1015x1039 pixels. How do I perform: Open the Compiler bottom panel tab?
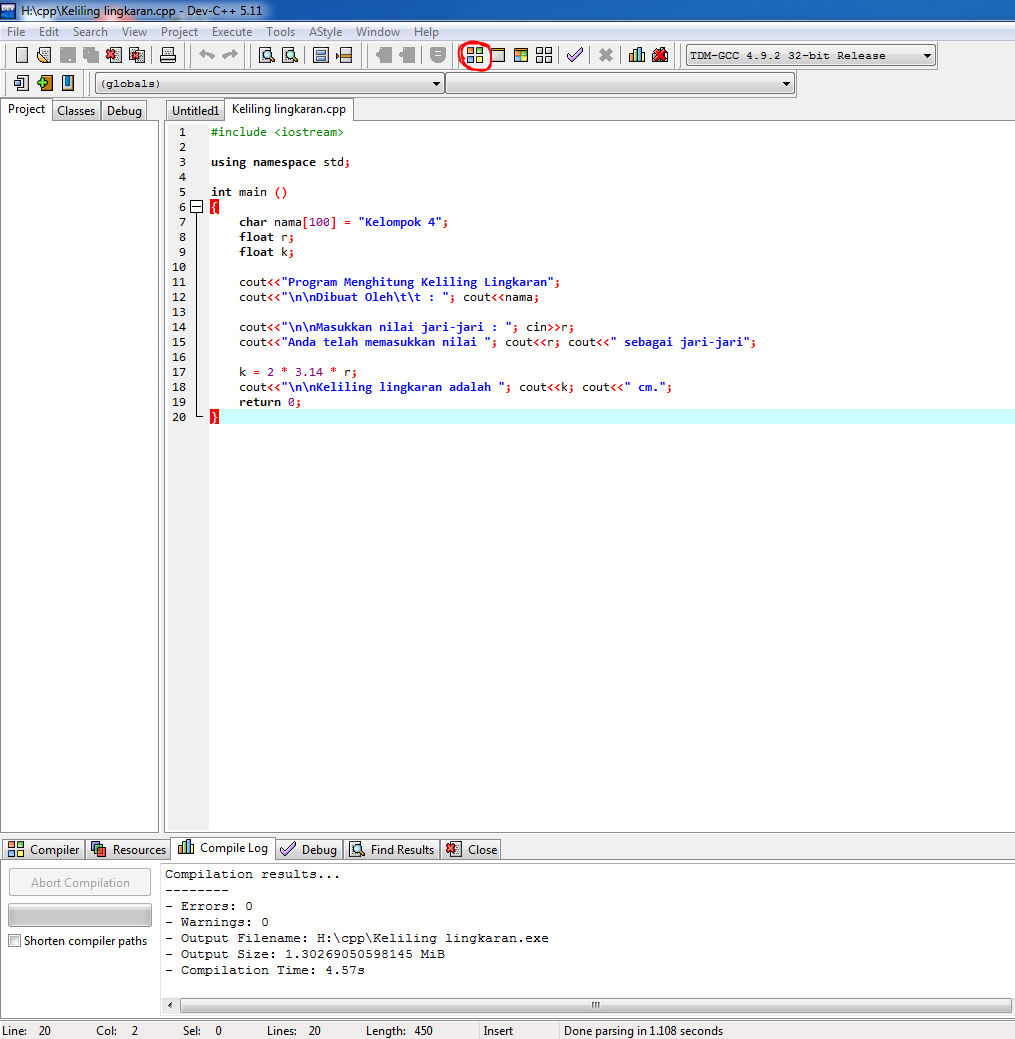pyautogui.click(x=44, y=849)
